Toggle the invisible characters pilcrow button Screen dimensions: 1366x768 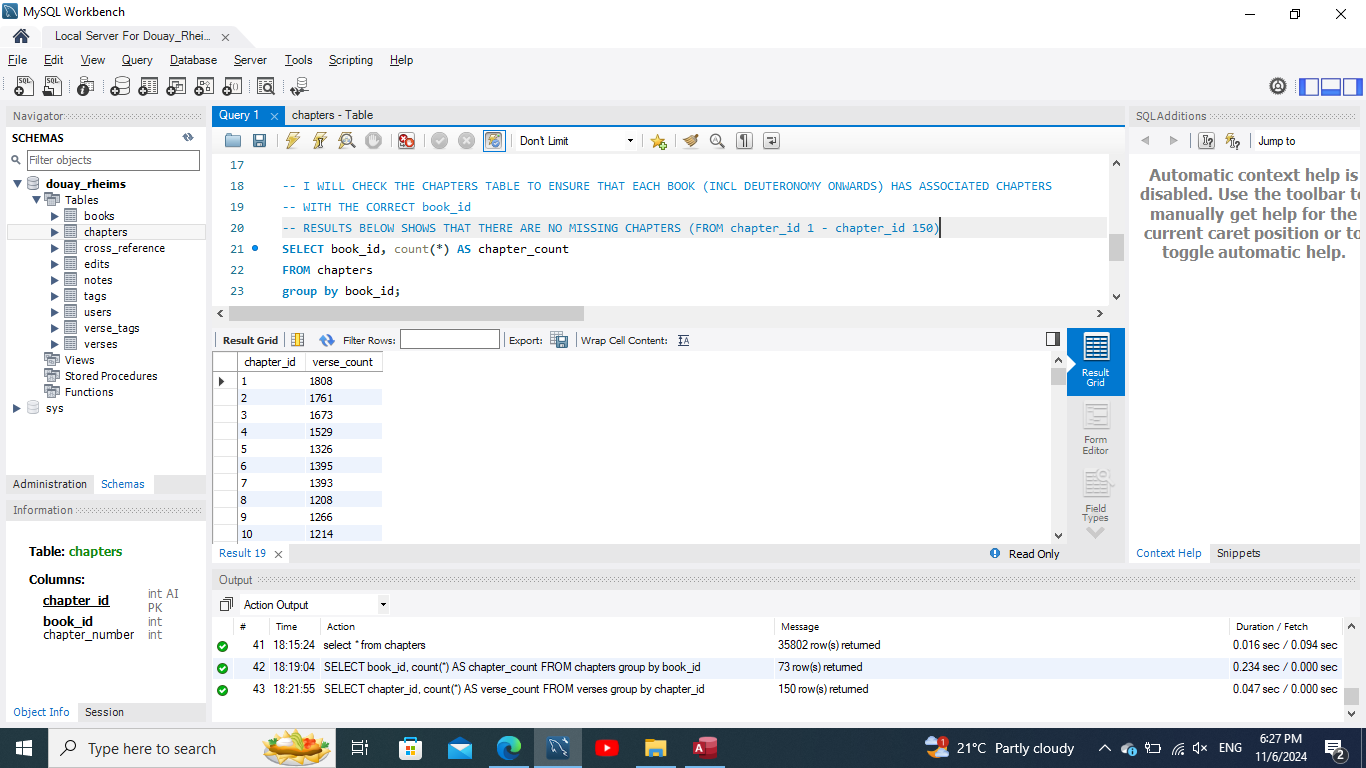(744, 141)
